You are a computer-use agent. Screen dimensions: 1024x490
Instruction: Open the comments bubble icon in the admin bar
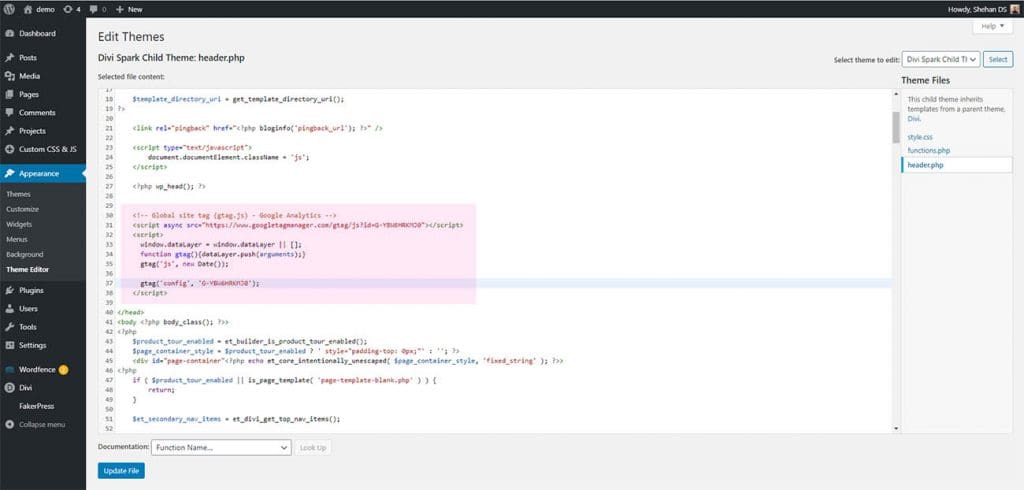93,9
